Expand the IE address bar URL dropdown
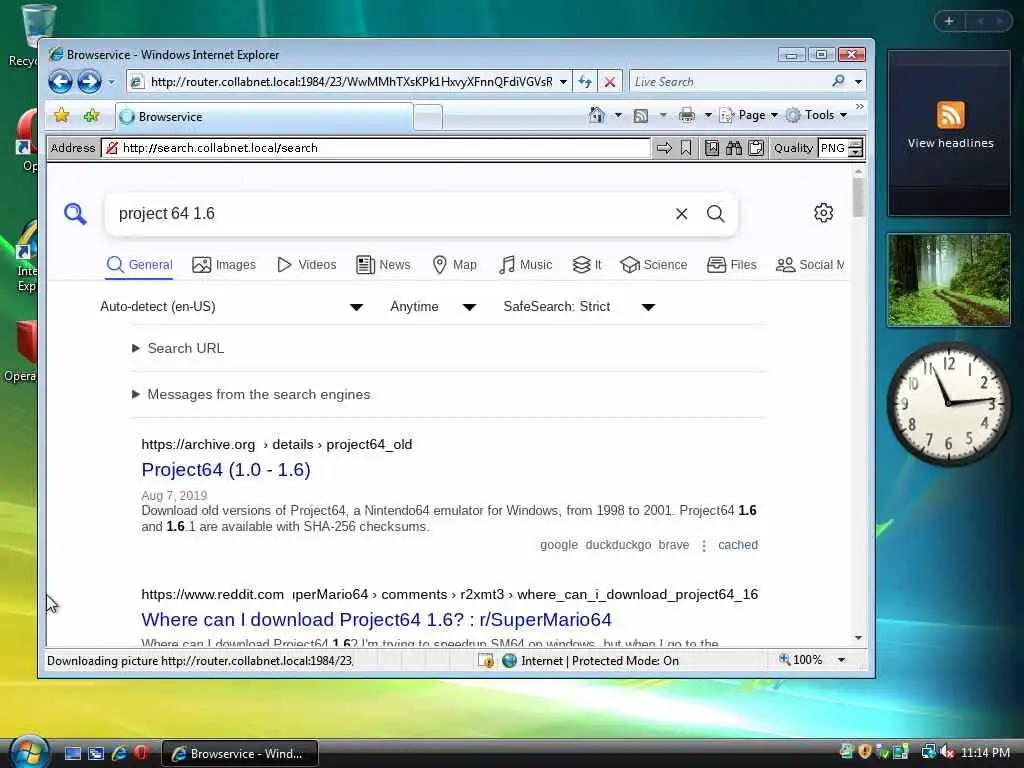This screenshot has height=768, width=1024. pyautogui.click(x=563, y=82)
